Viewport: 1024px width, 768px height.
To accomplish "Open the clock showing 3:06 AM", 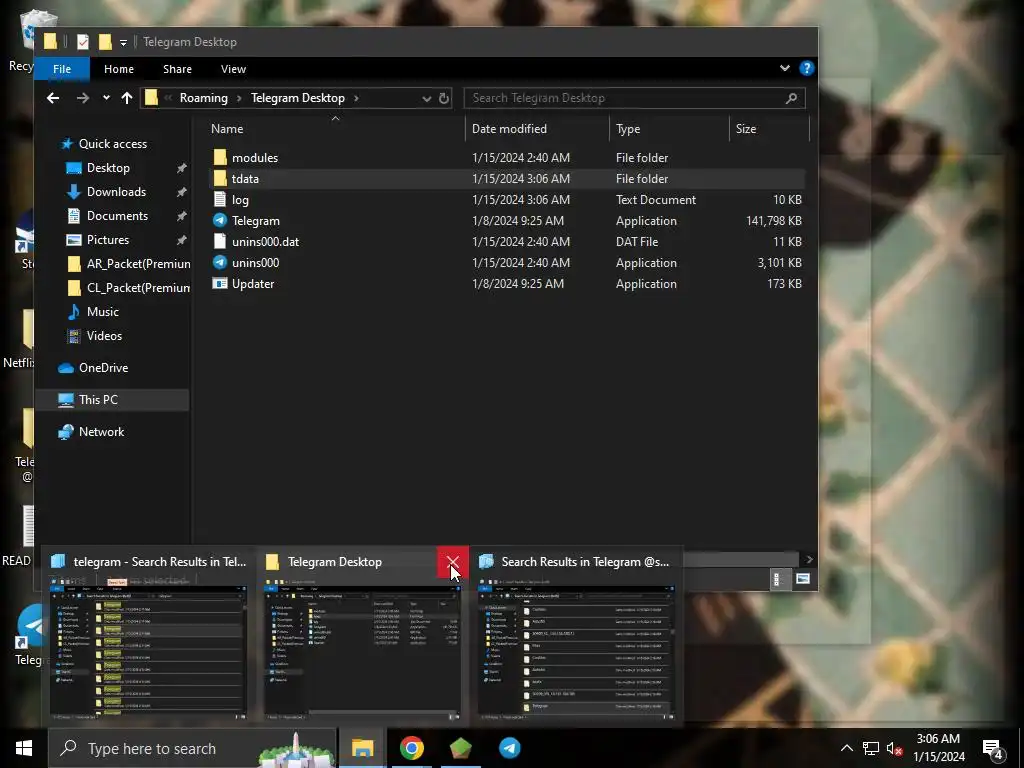I will click(x=938, y=748).
